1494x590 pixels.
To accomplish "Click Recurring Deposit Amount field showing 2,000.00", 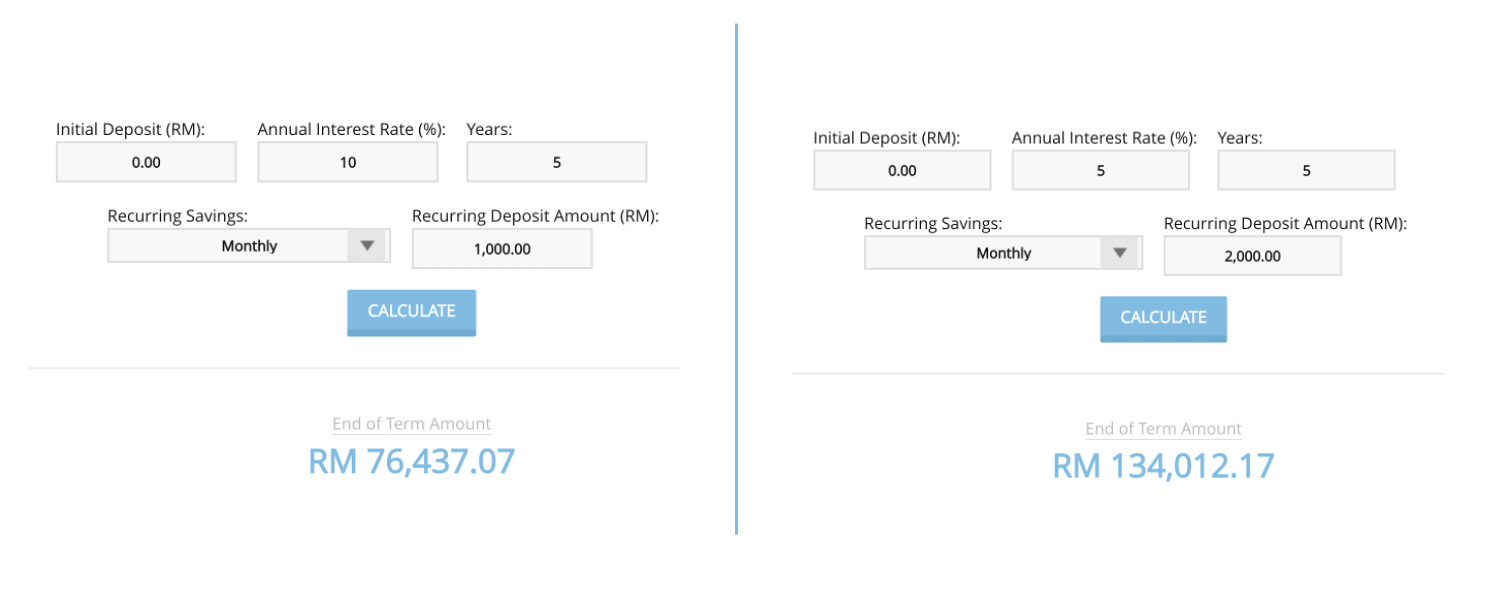I will coord(1252,256).
